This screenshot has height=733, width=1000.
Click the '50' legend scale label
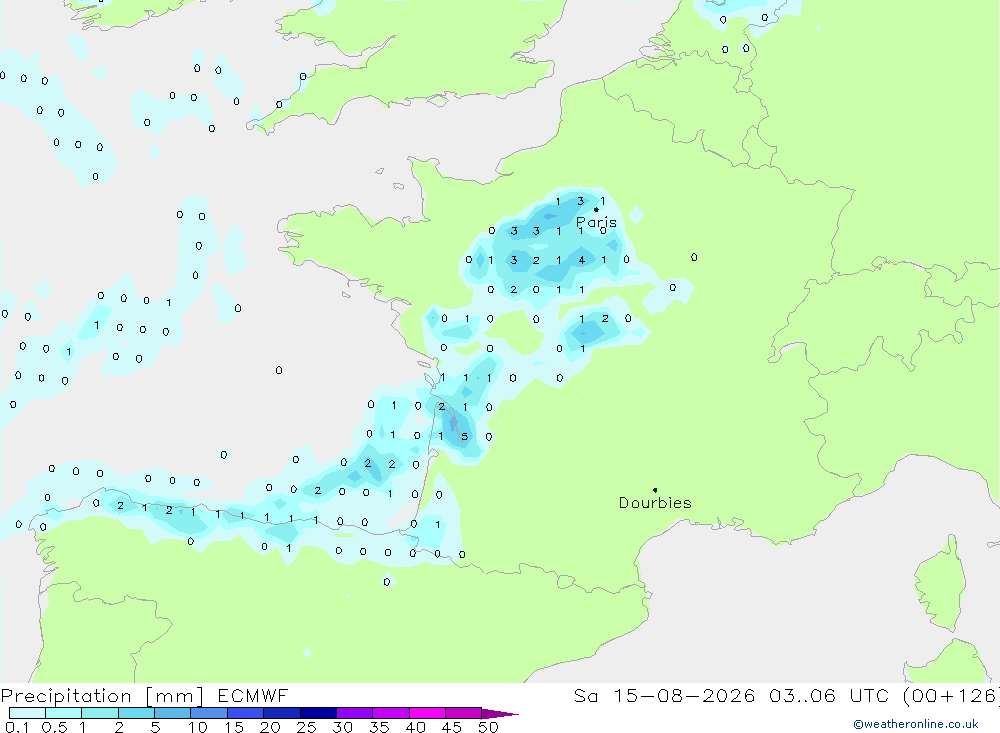(x=488, y=727)
